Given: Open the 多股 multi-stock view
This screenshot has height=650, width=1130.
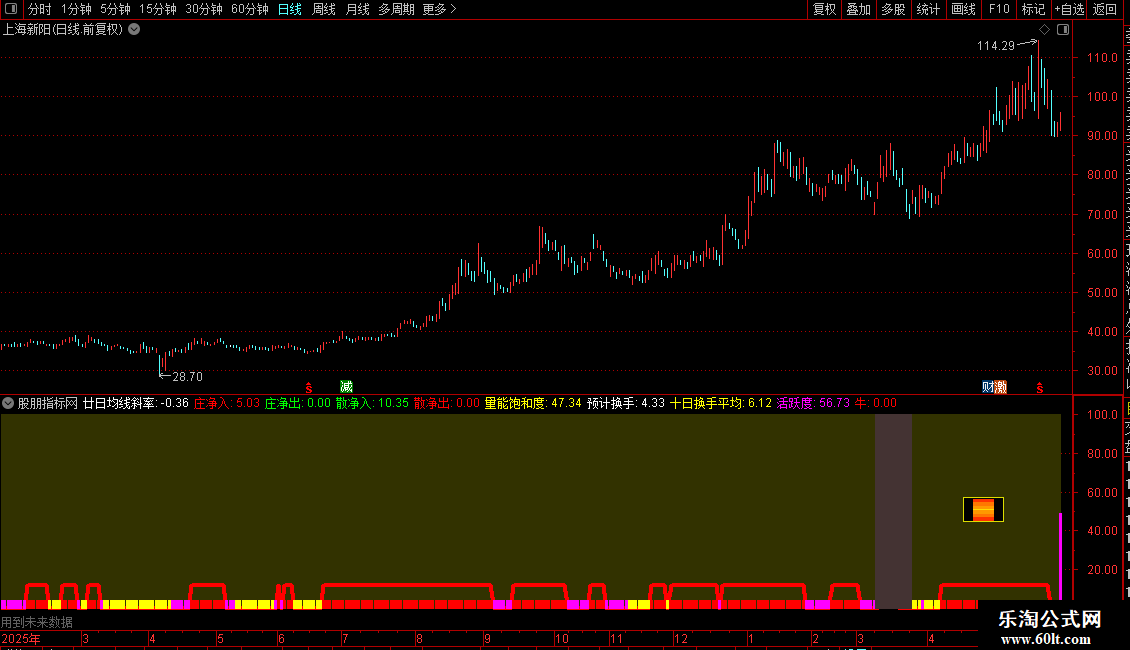Looking at the screenshot, I should tap(893, 9).
